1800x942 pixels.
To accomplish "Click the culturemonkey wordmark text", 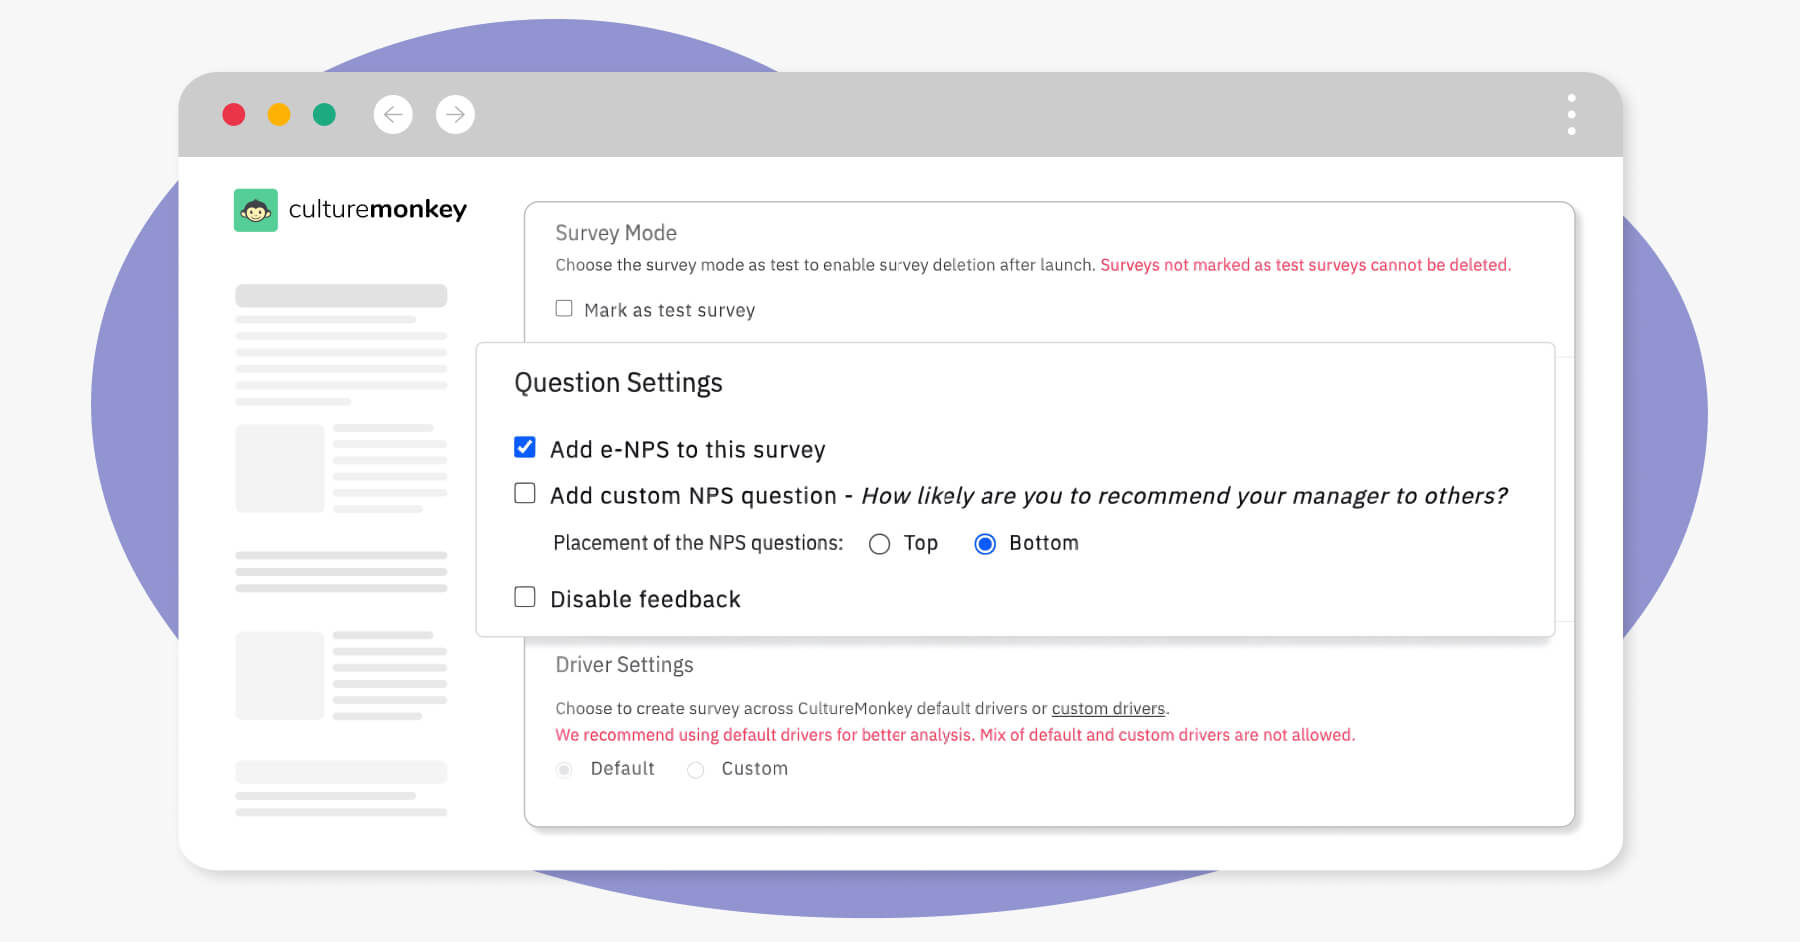I will click(x=377, y=210).
